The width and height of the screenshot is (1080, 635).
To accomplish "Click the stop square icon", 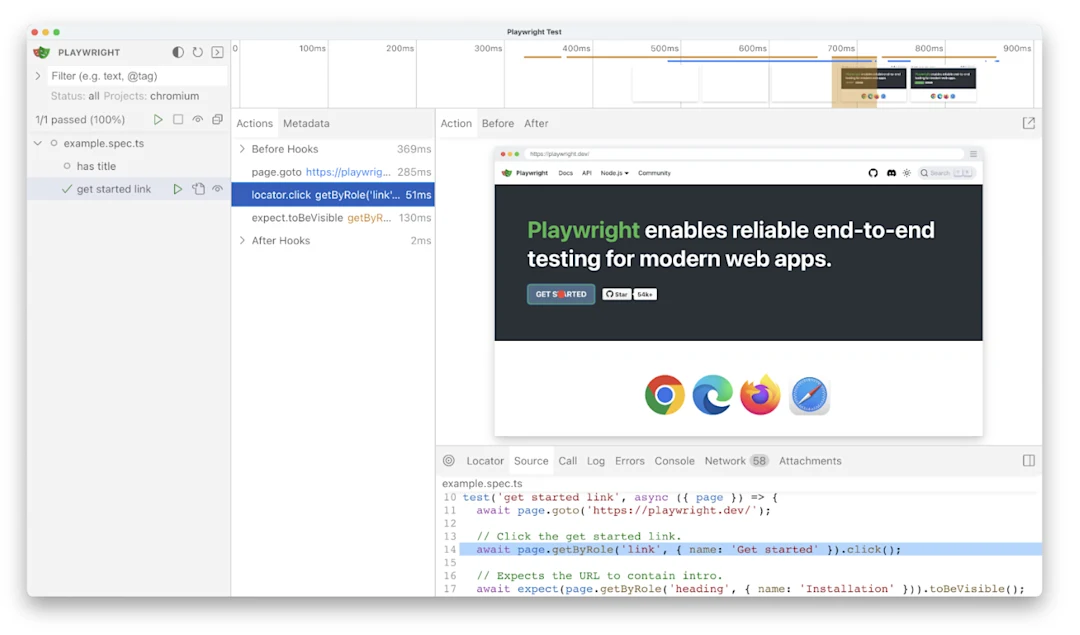I will [x=178, y=119].
